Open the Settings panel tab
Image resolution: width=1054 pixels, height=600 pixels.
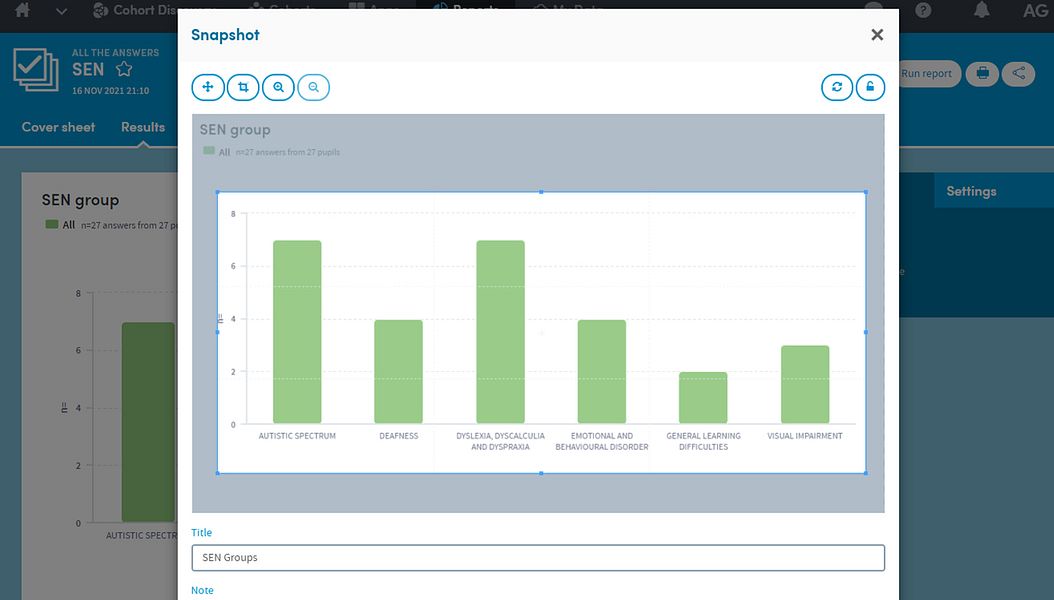[971, 191]
